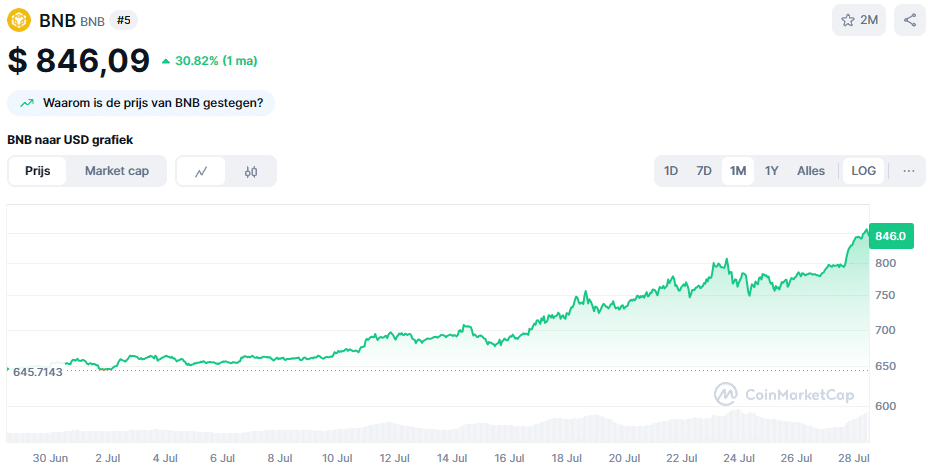Click the 650 y-axis label

pos(885,367)
